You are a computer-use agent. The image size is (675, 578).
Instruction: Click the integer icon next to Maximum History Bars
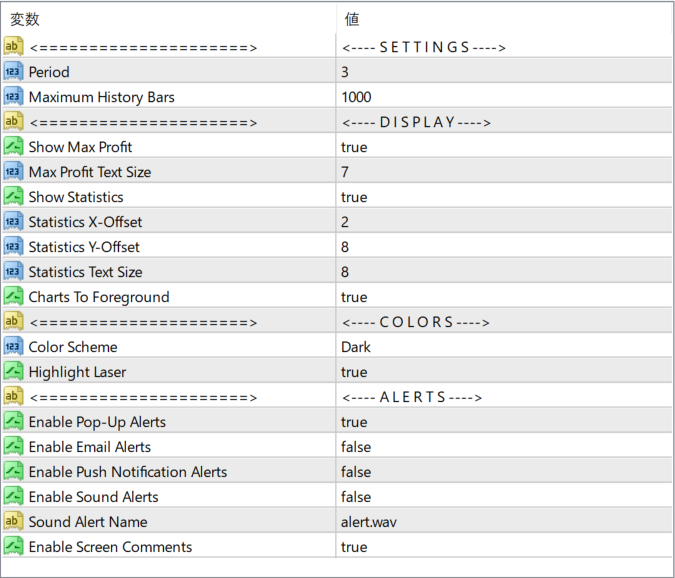13,97
